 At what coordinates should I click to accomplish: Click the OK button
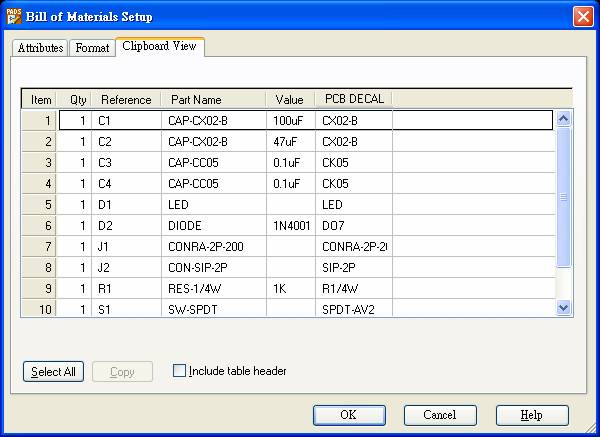pos(349,415)
